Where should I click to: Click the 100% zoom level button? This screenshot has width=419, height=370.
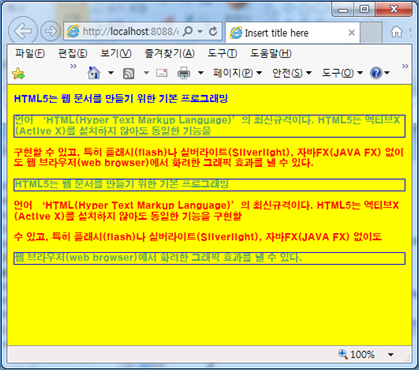click(x=356, y=354)
